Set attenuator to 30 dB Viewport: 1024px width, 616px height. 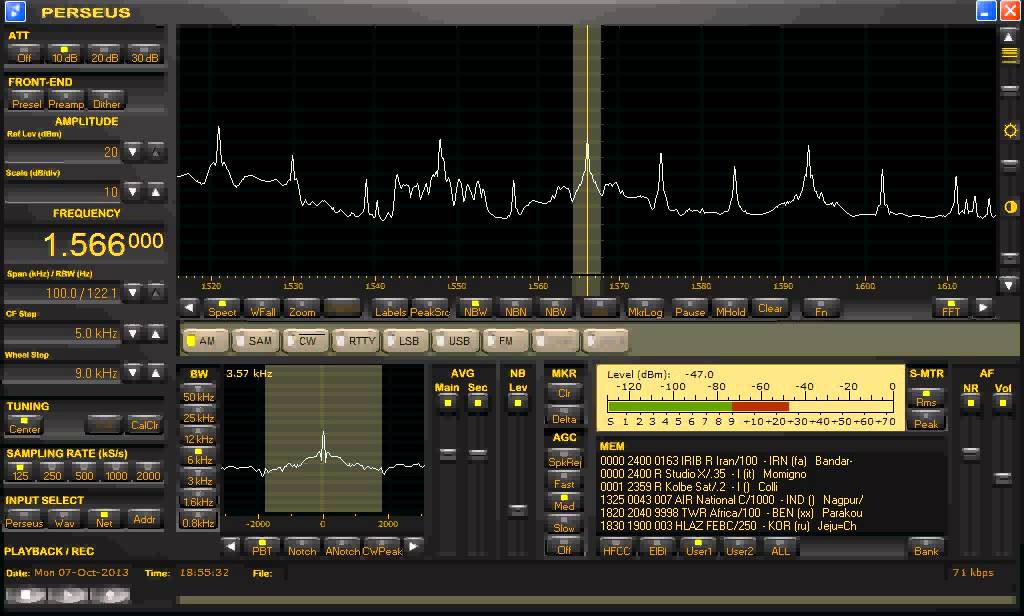point(144,54)
